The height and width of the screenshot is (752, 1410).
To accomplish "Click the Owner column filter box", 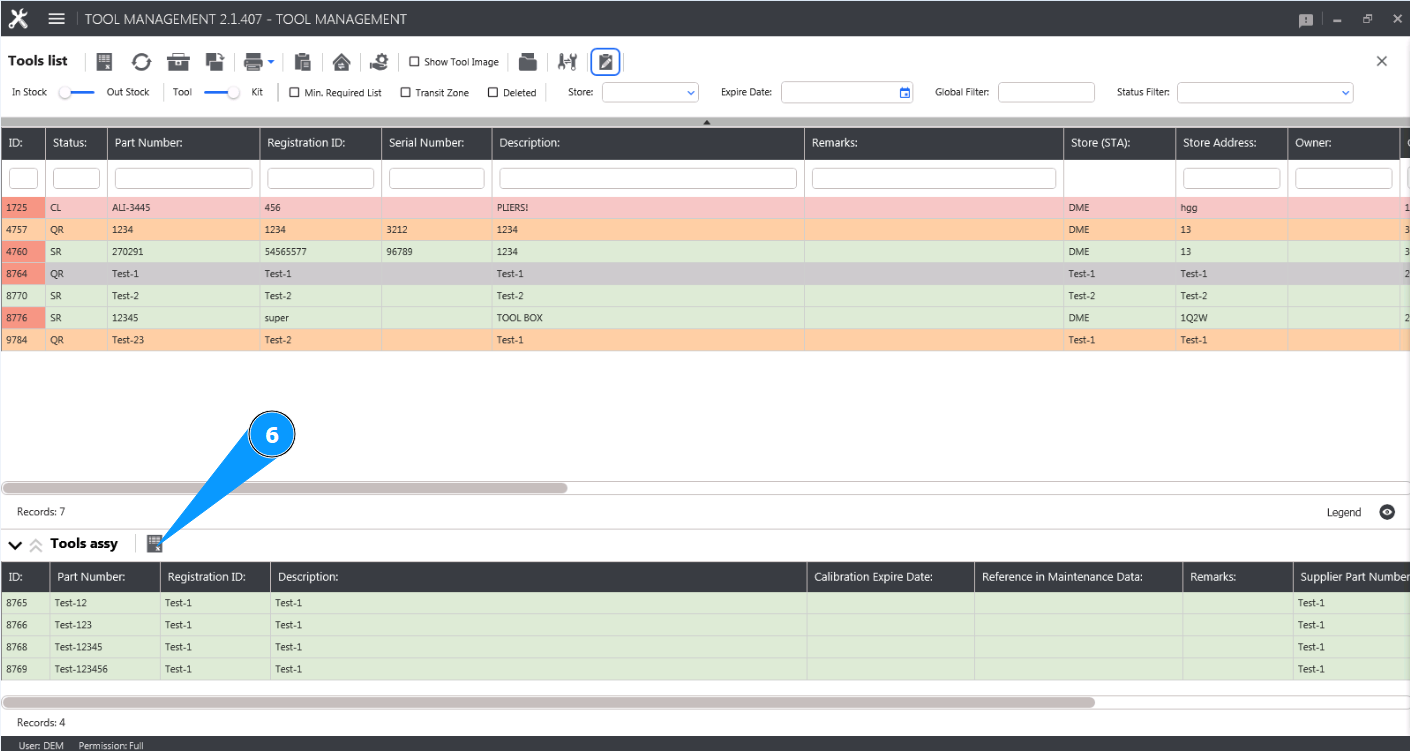I will click(1344, 178).
